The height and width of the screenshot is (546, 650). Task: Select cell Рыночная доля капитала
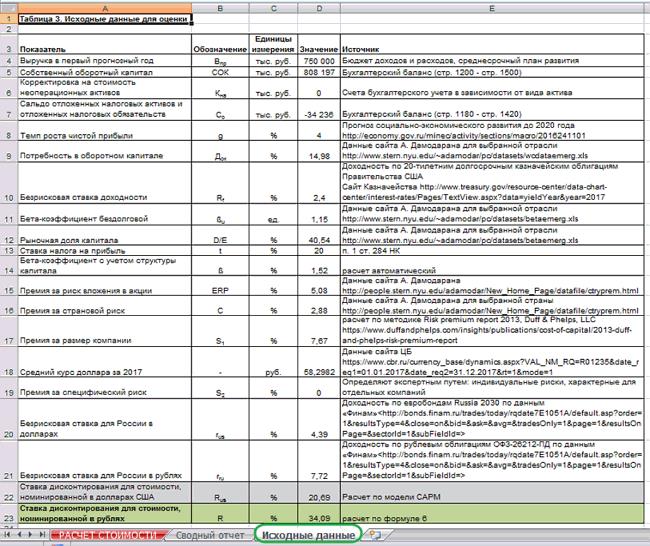point(105,235)
